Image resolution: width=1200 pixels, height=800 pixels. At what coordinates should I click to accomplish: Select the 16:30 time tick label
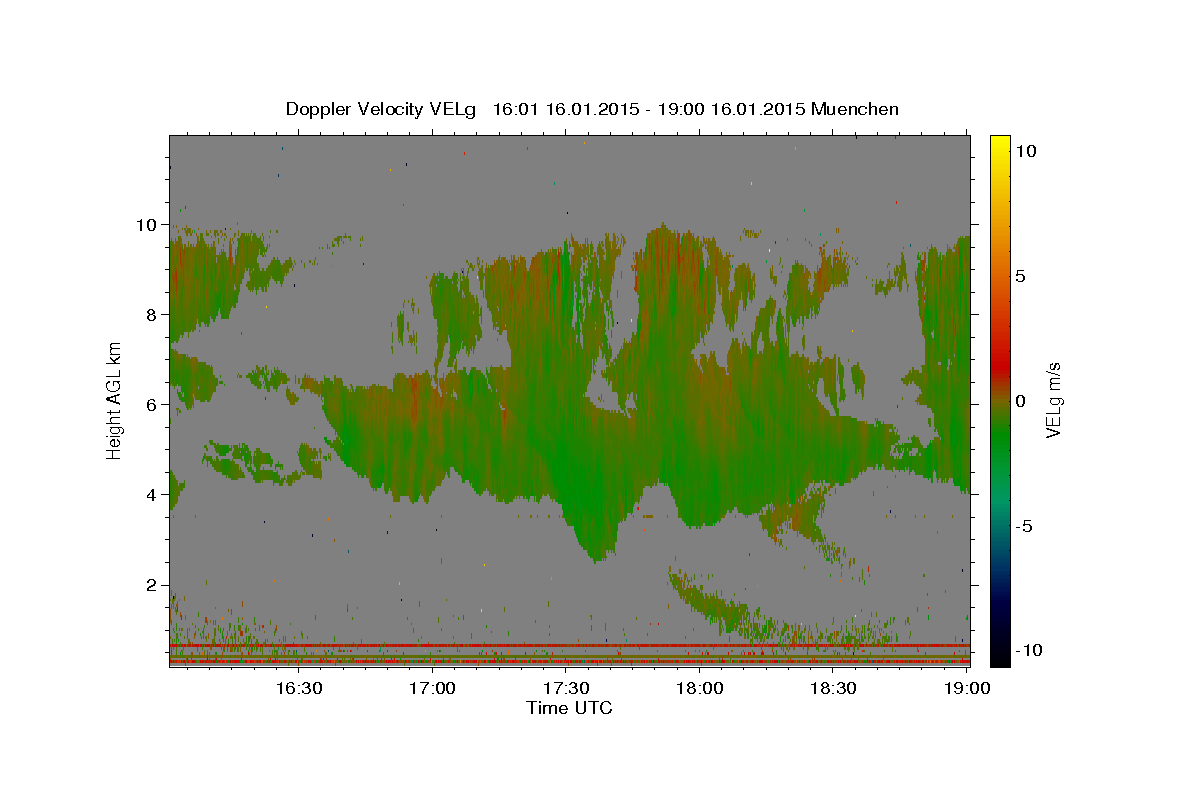[x=298, y=689]
